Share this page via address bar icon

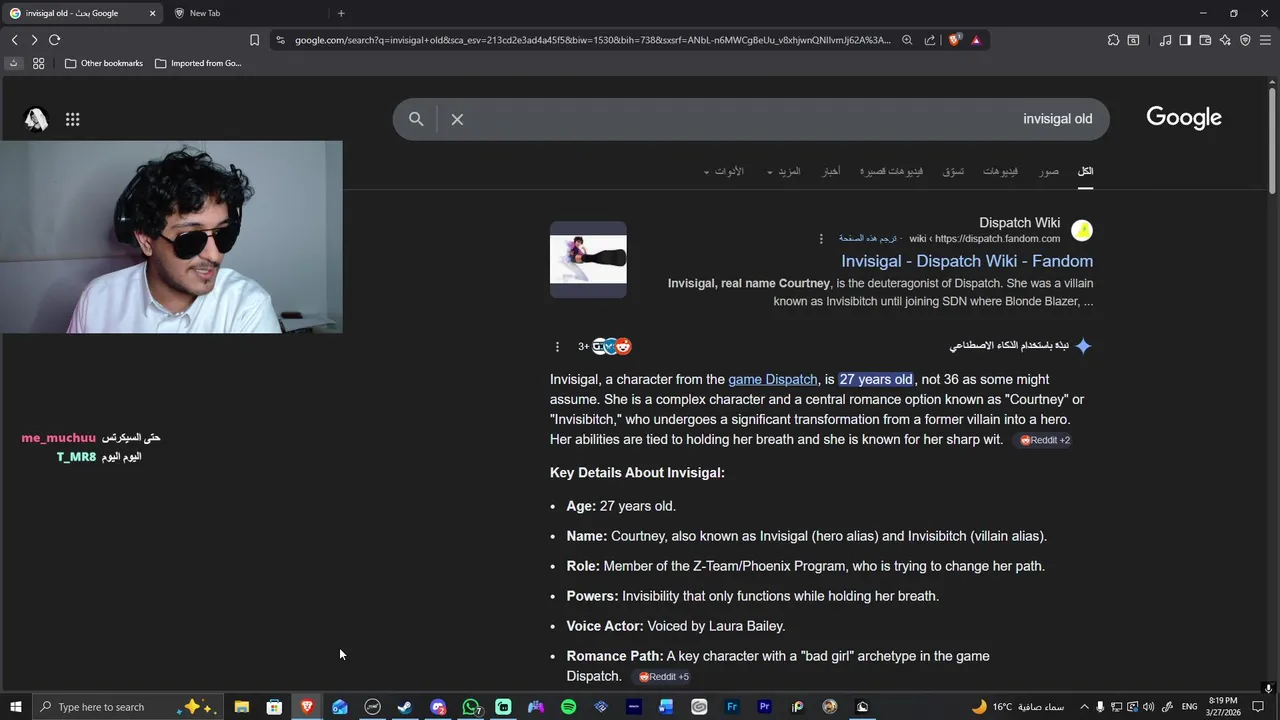[930, 40]
